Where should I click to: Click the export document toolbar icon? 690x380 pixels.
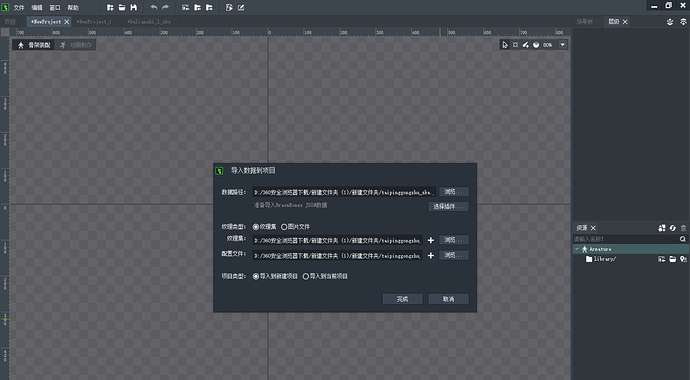229,7
